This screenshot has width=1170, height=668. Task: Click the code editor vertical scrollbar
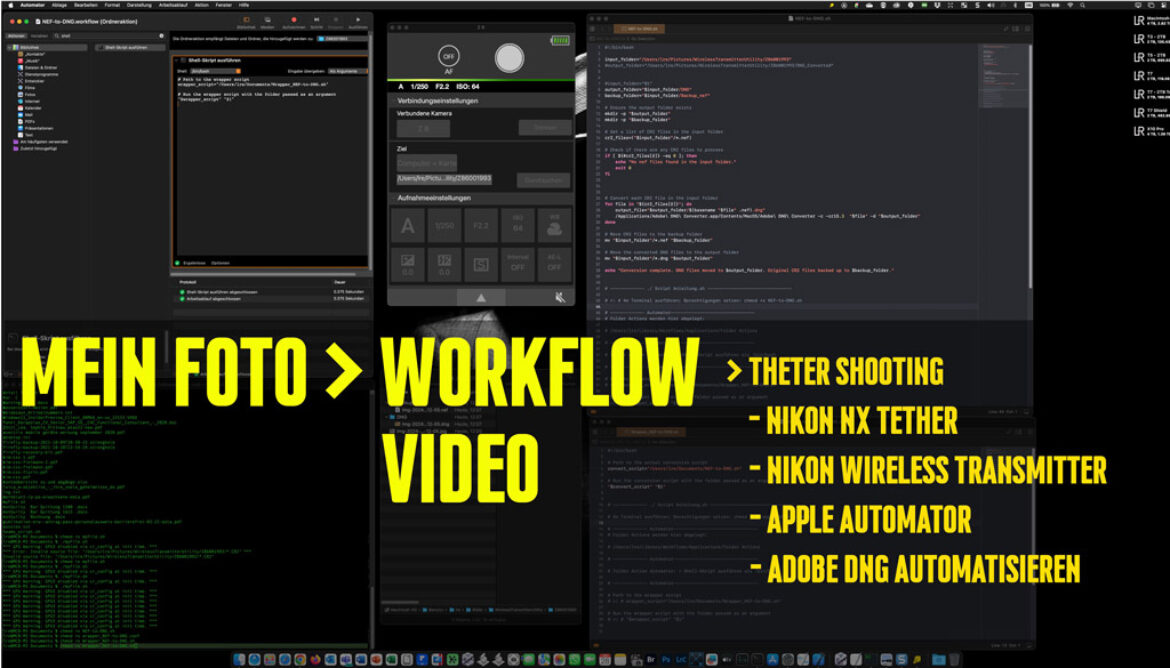coord(1030,164)
